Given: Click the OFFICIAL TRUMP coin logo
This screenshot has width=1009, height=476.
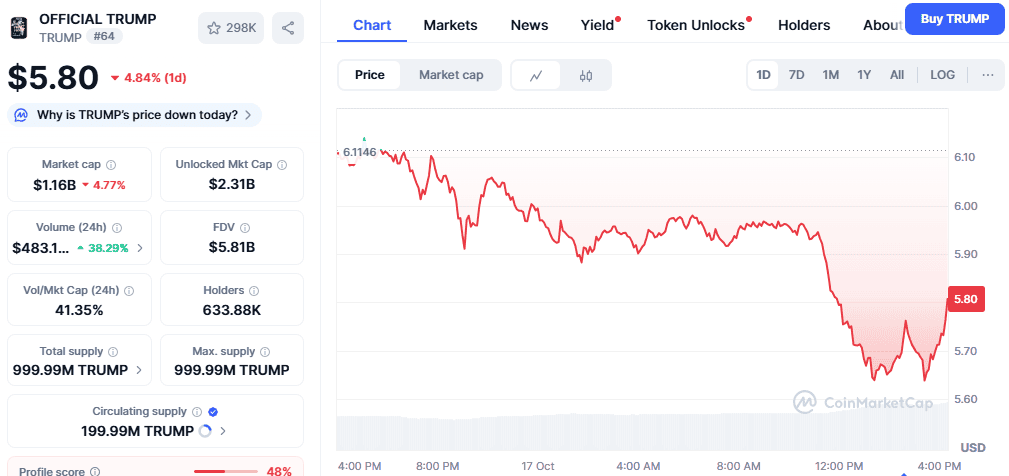Looking at the screenshot, I should click(x=19, y=27).
